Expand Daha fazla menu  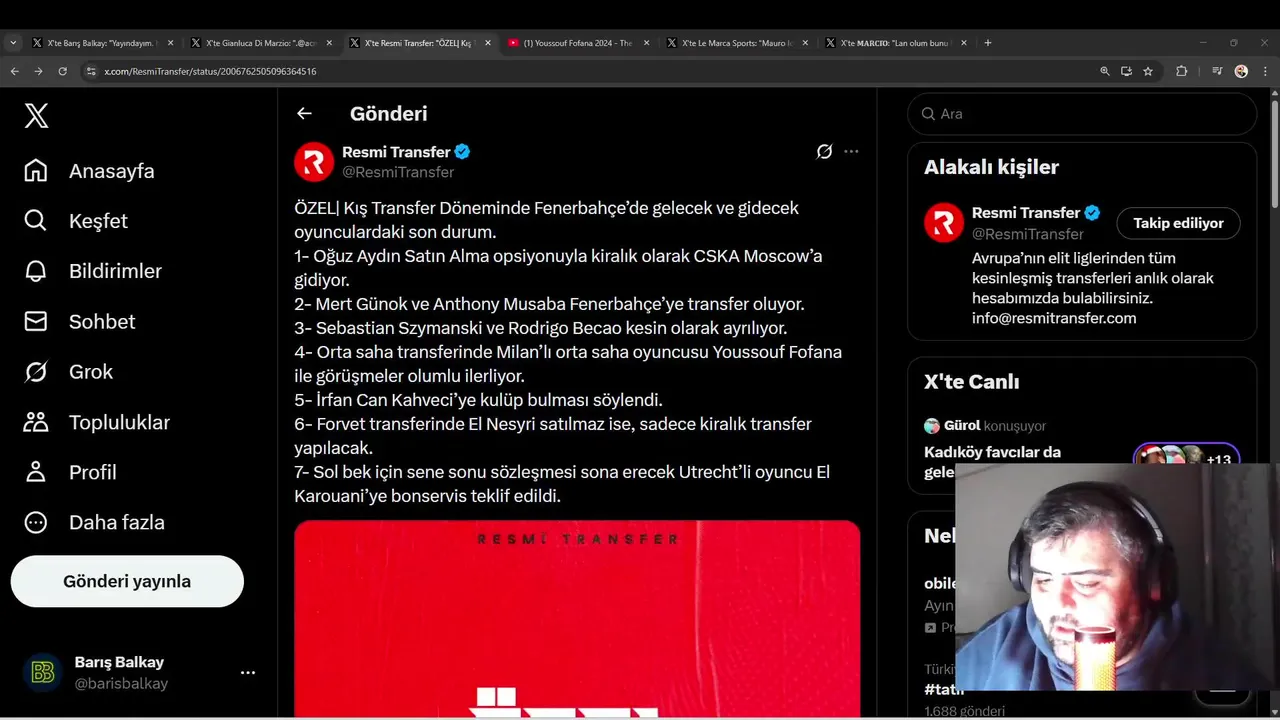click(x=94, y=522)
